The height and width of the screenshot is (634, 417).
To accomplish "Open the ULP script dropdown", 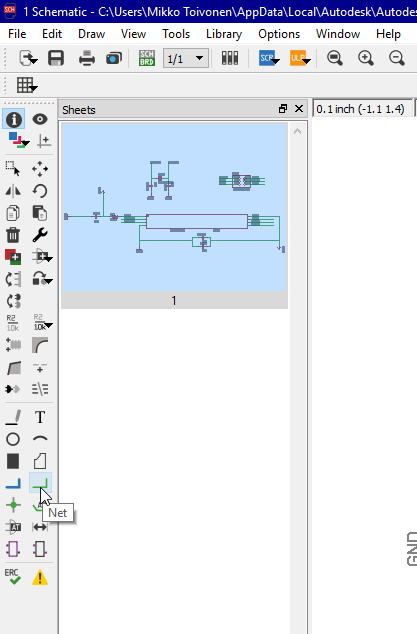I will coord(300,58).
